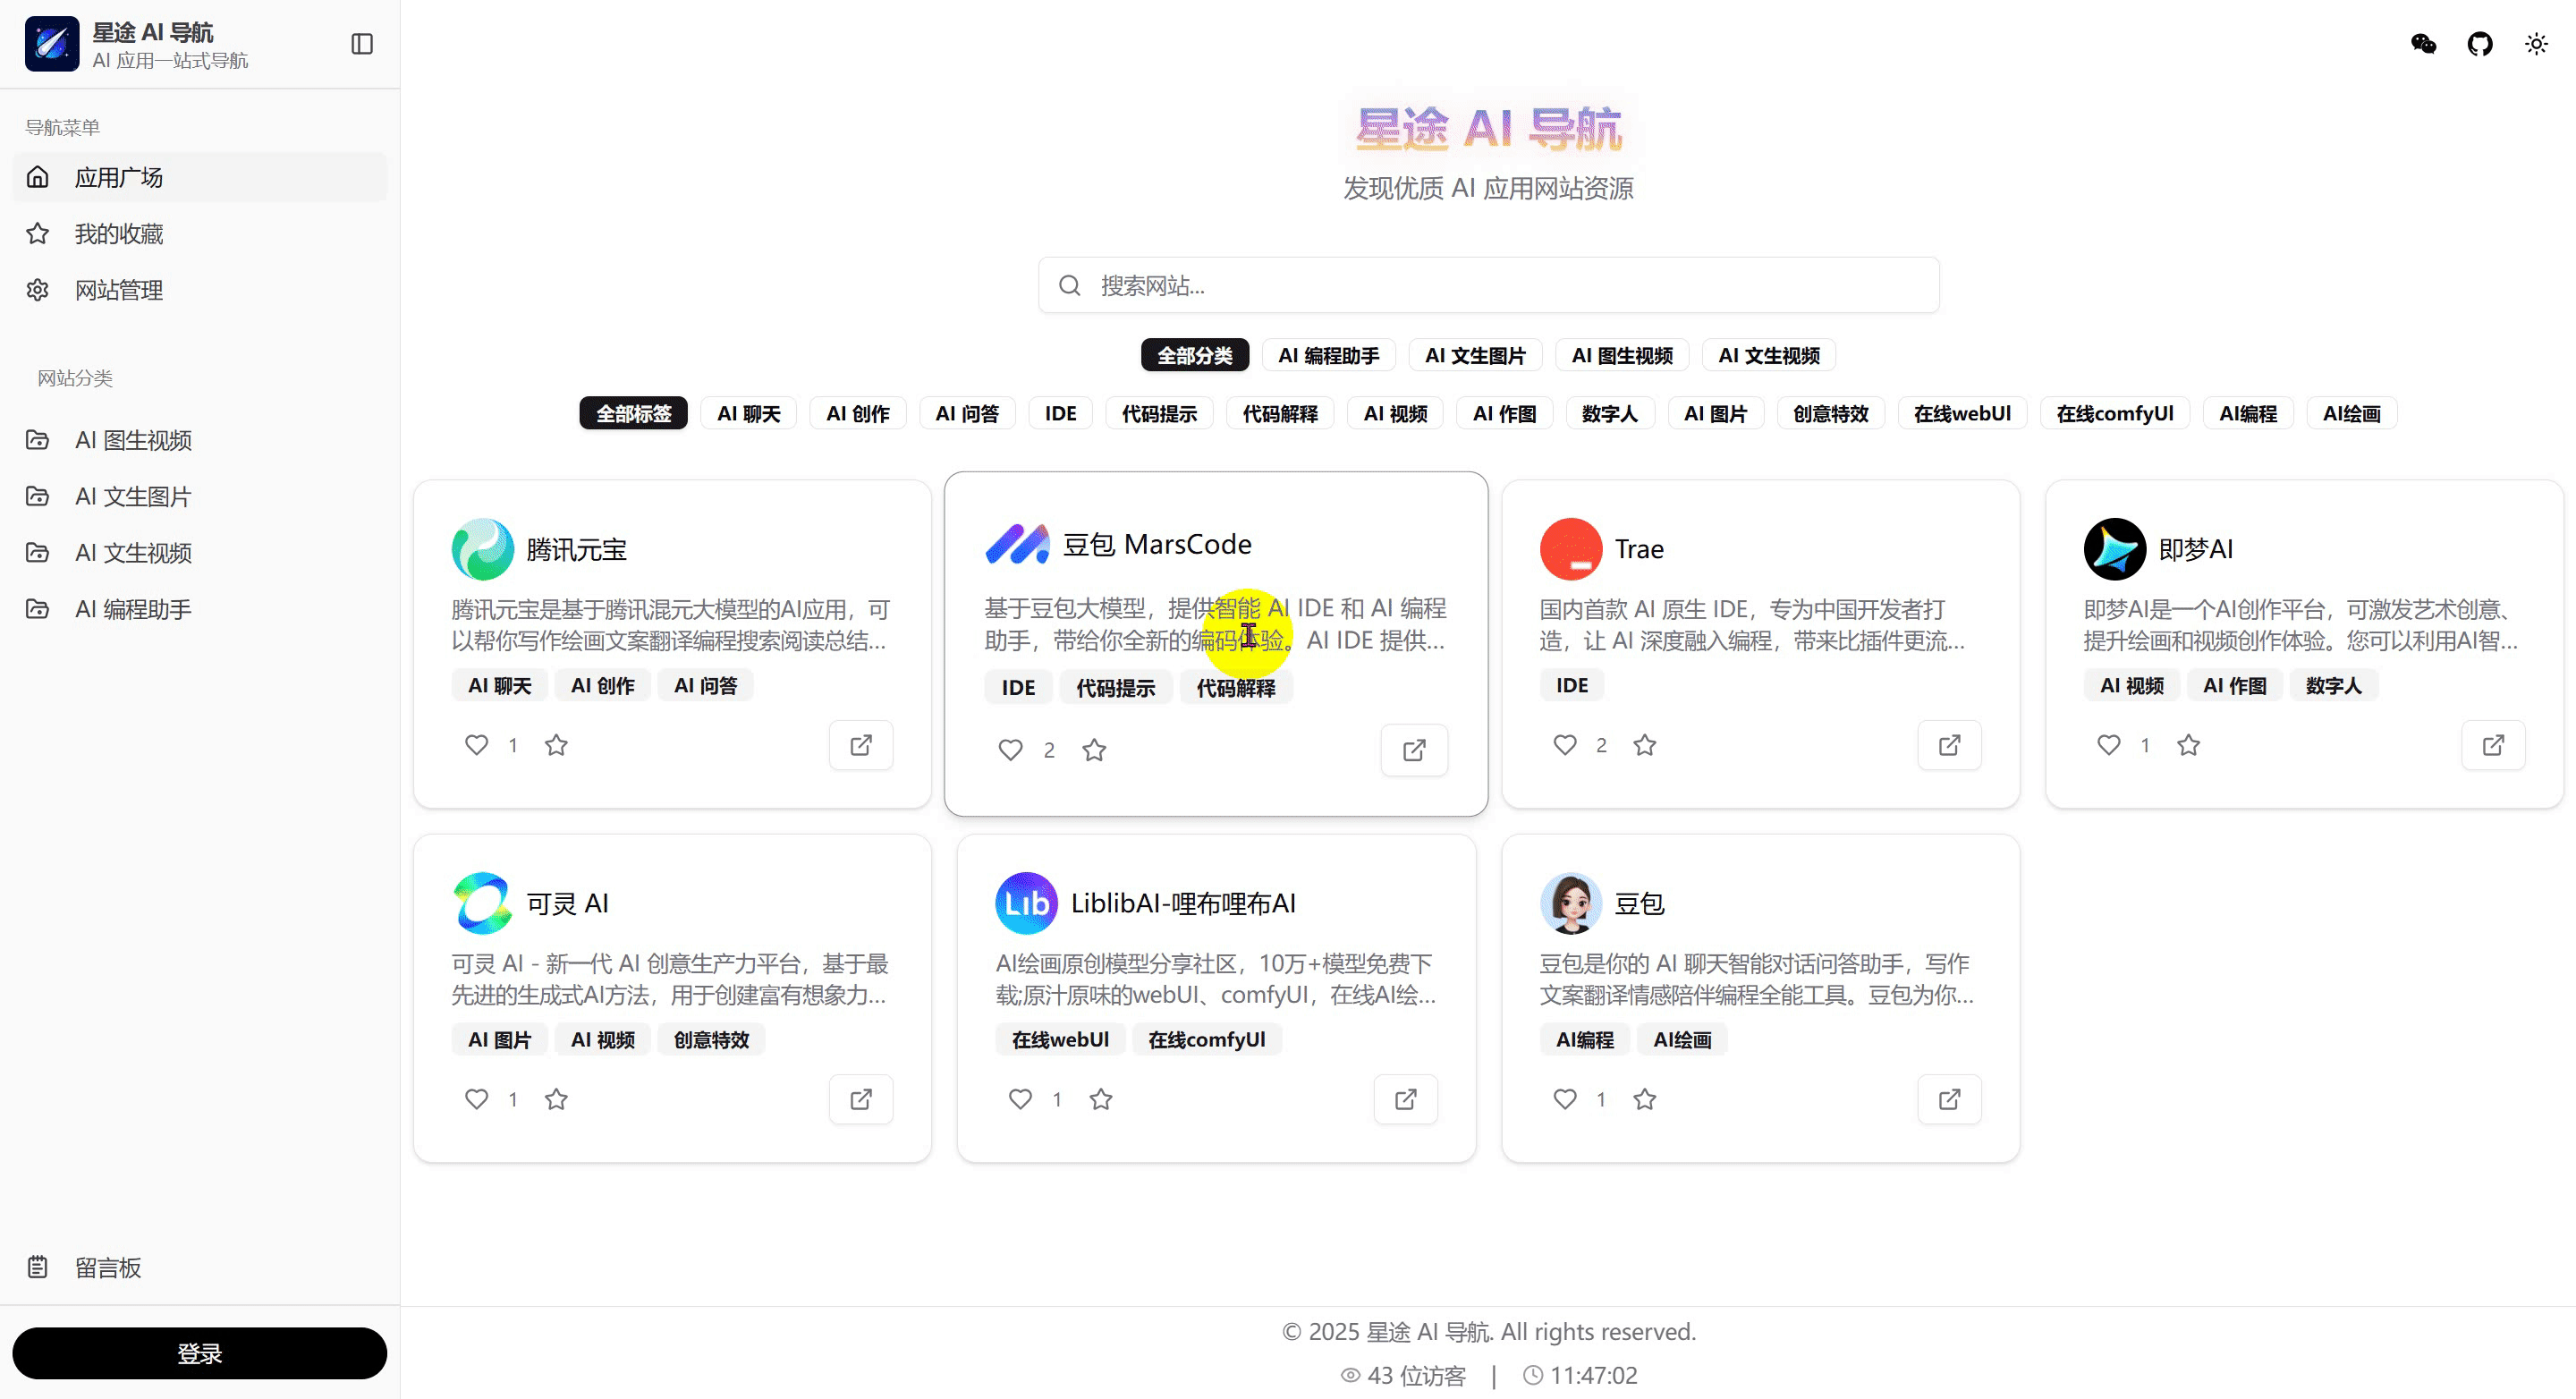Click the 登录 login button
The height and width of the screenshot is (1399, 2576).
200,1353
